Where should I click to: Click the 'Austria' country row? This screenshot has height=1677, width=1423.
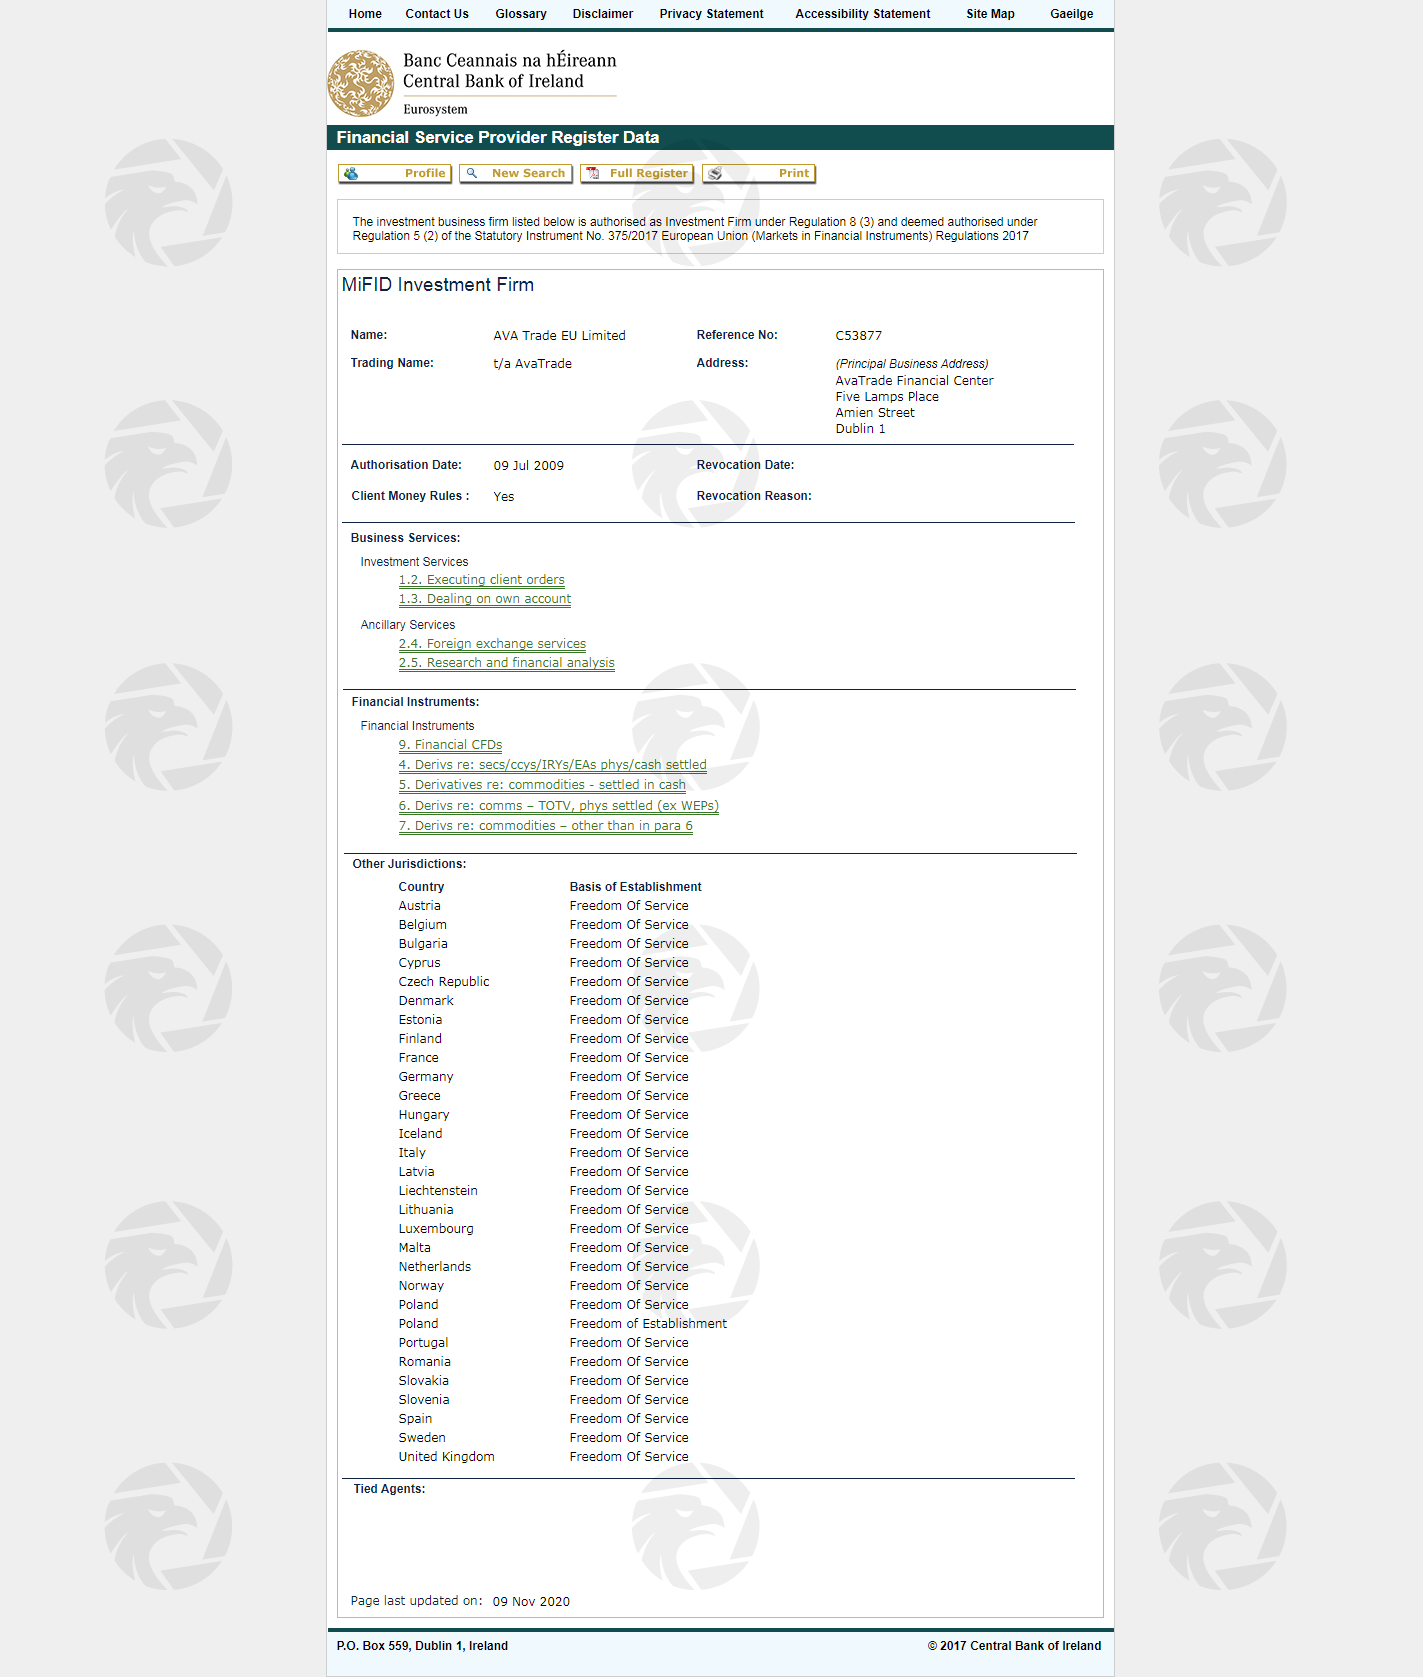[544, 906]
